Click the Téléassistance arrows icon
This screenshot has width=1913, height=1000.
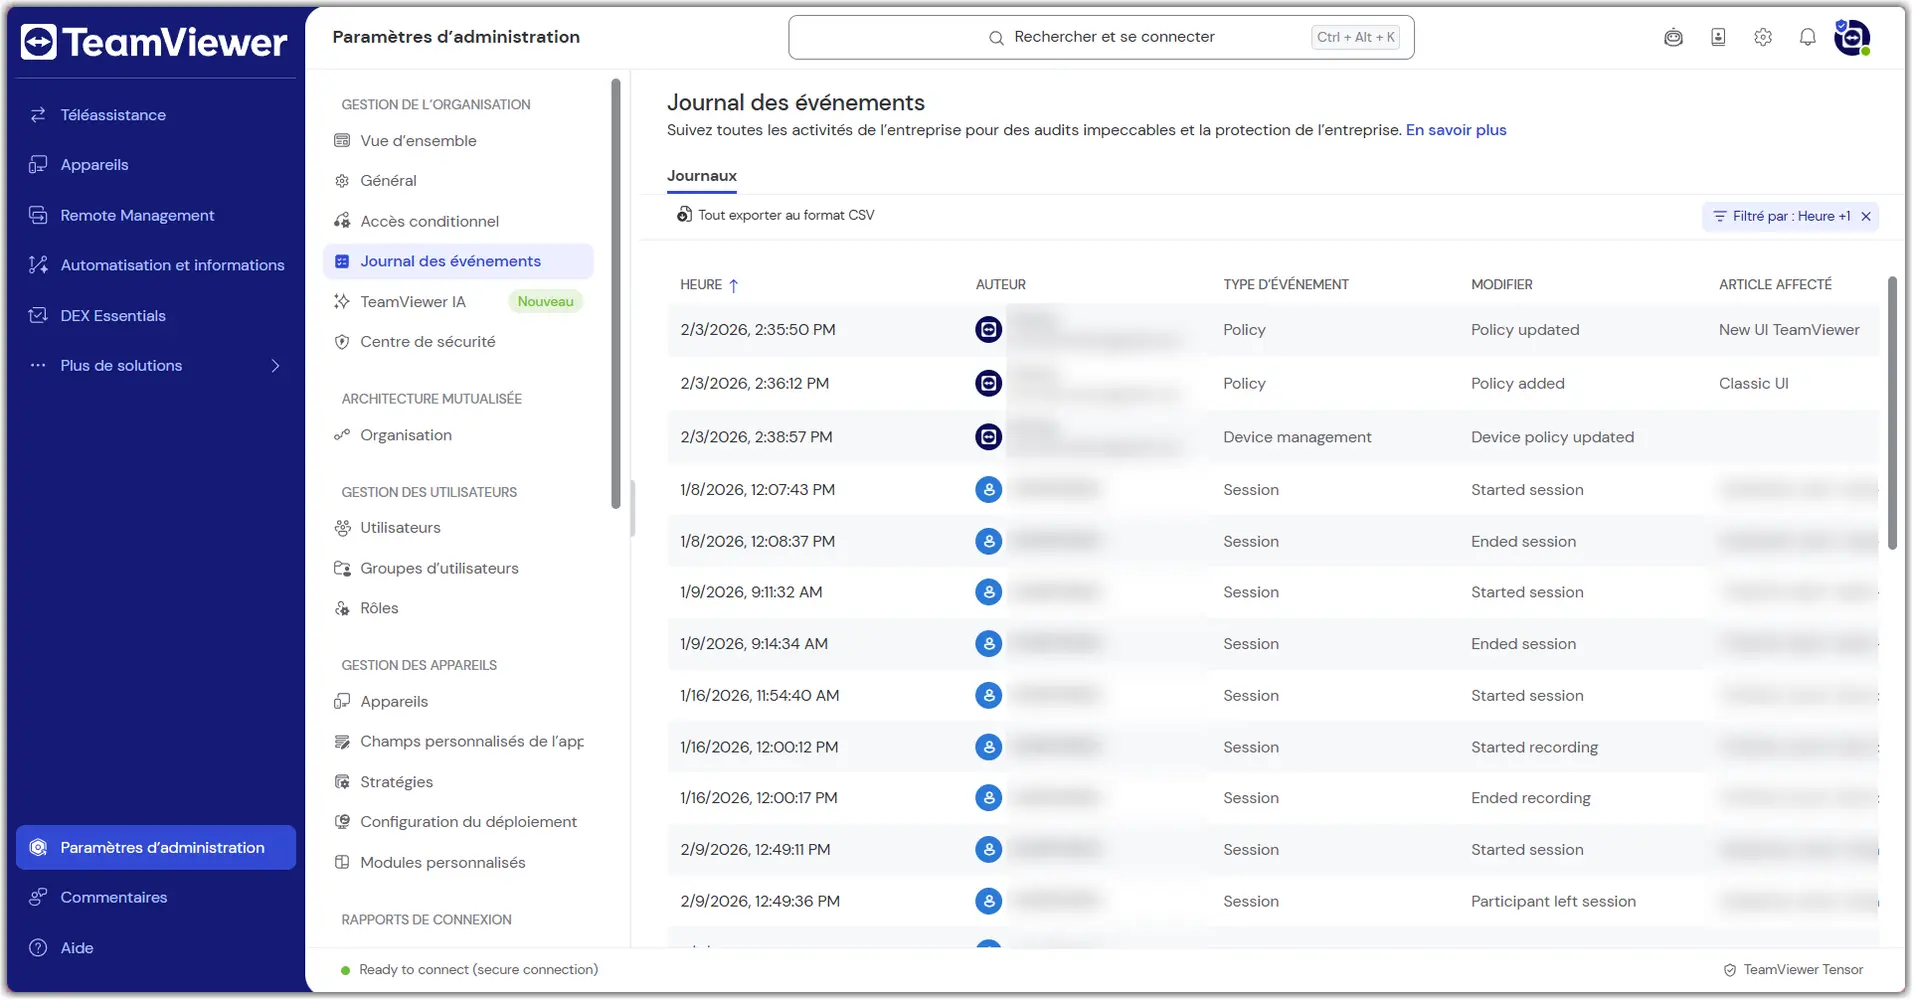point(38,115)
